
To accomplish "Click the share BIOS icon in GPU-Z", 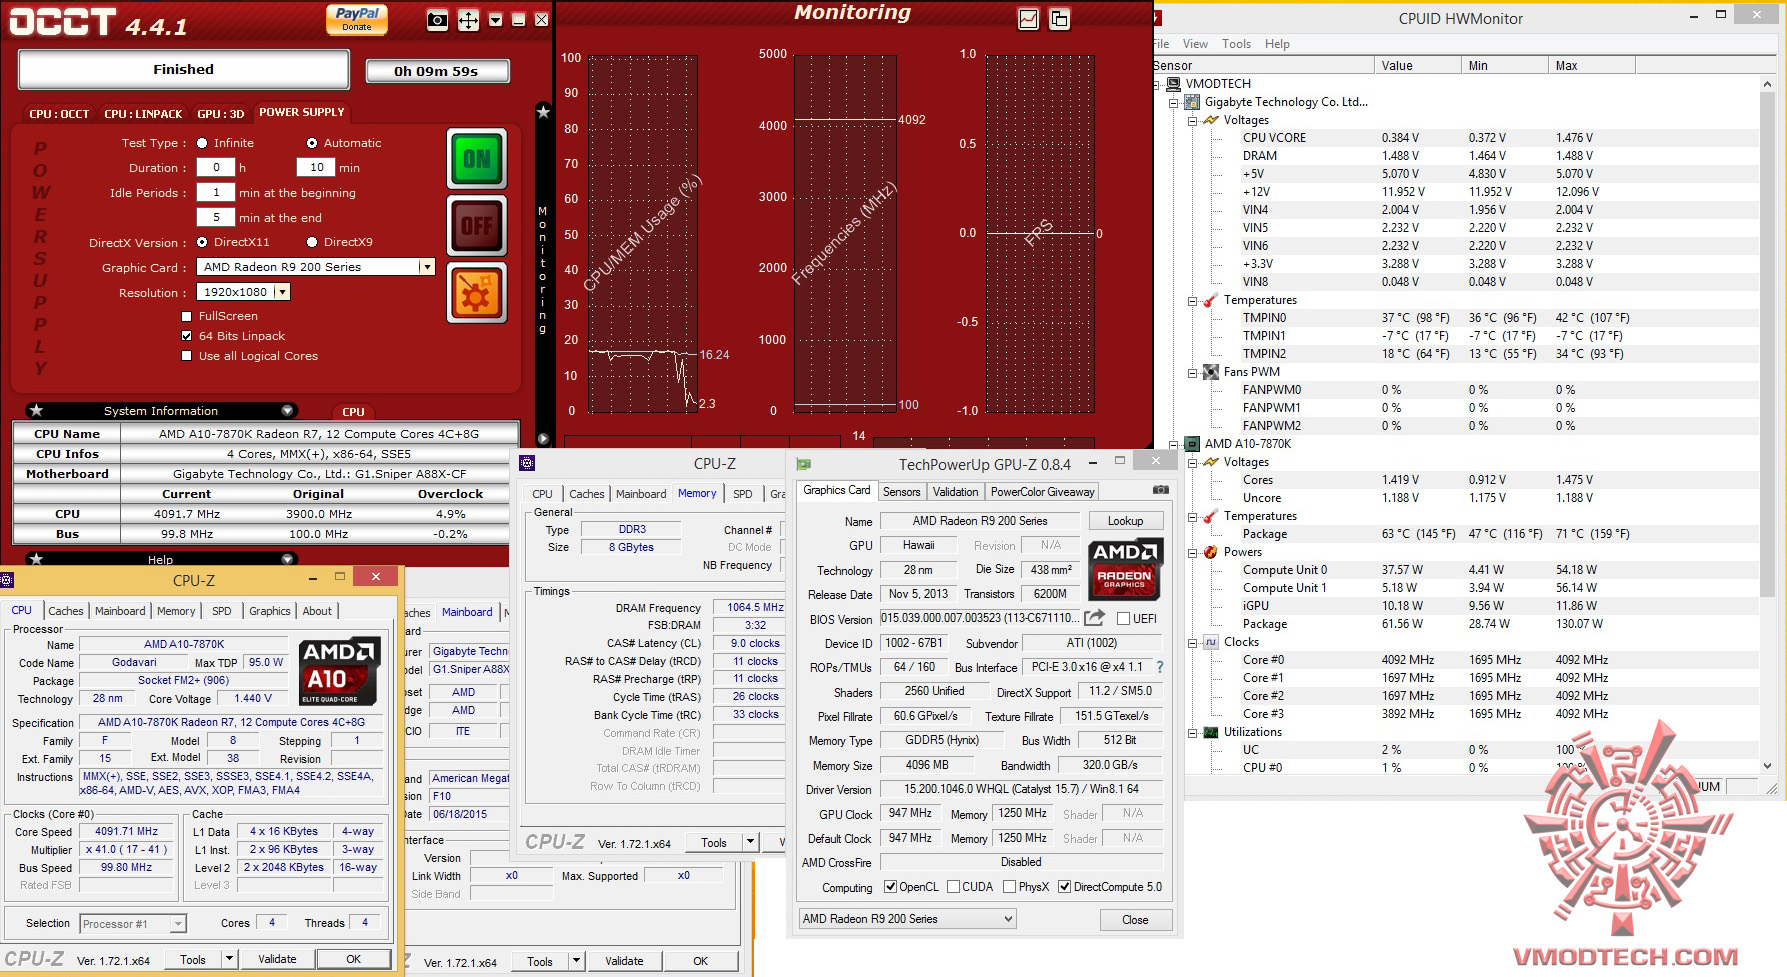I will click(1095, 618).
